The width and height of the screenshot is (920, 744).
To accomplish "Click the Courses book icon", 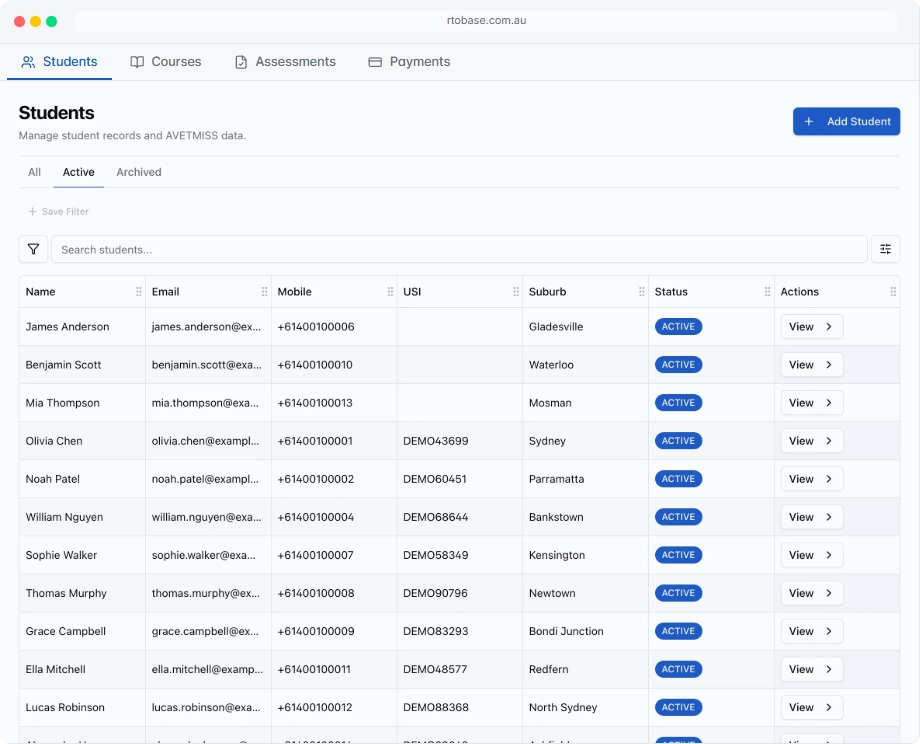I will 137,62.
